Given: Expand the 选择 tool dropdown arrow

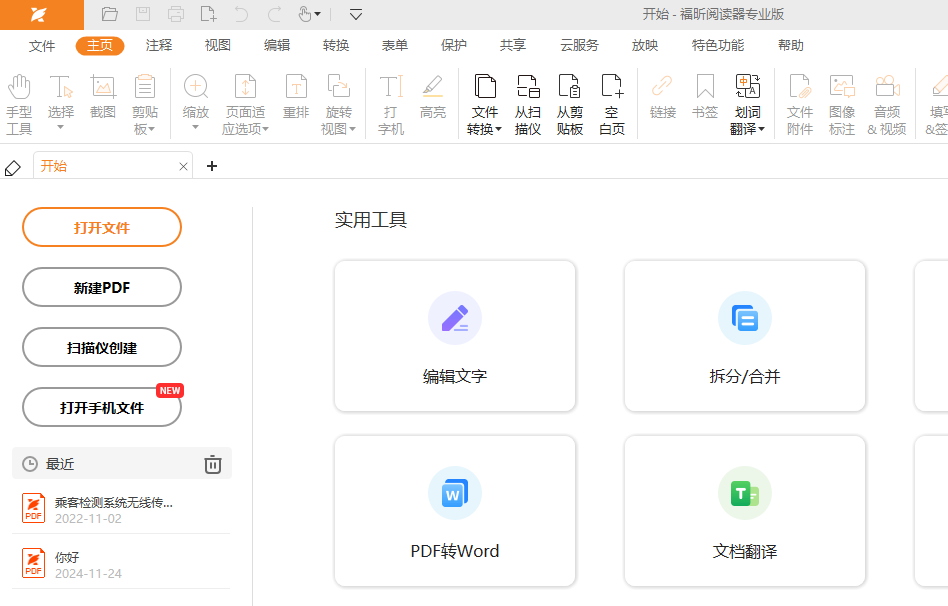Looking at the screenshot, I should pyautogui.click(x=61, y=128).
